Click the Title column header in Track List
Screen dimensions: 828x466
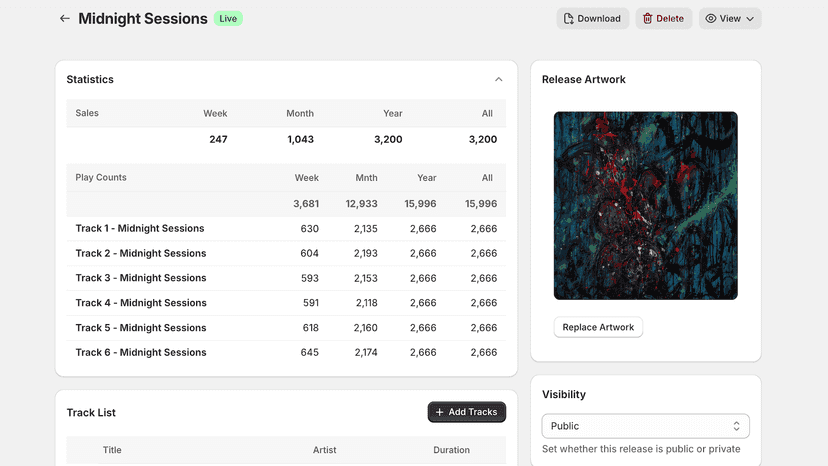(x=112, y=450)
